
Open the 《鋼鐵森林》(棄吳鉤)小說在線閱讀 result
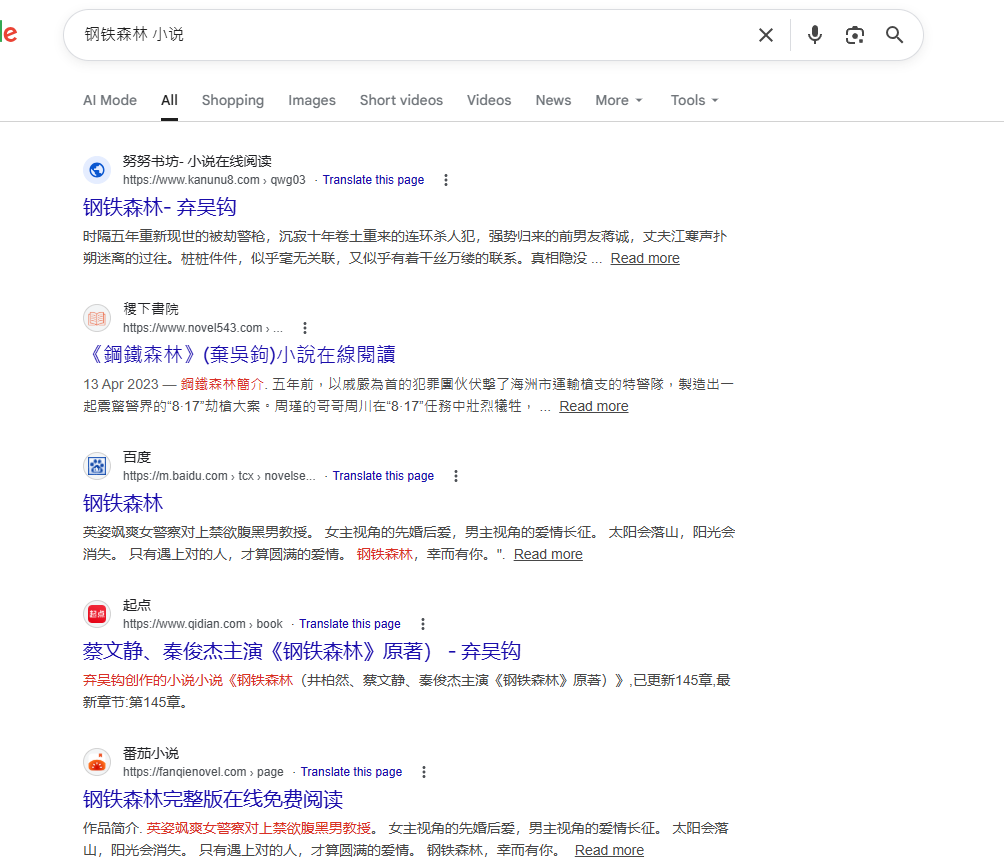click(x=239, y=355)
